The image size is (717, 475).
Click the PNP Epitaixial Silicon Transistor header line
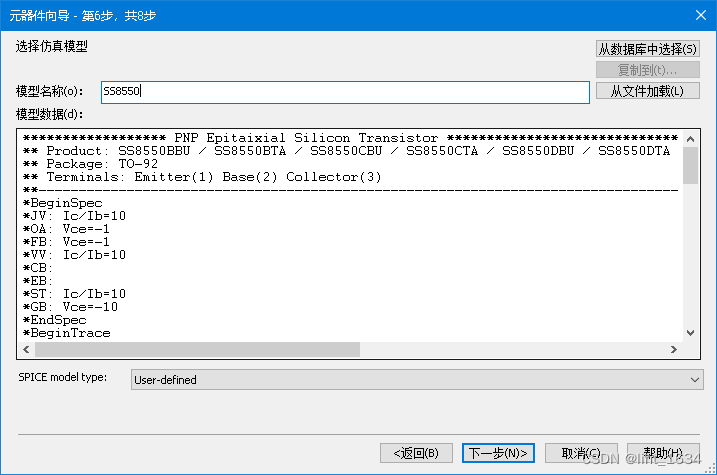coord(351,138)
